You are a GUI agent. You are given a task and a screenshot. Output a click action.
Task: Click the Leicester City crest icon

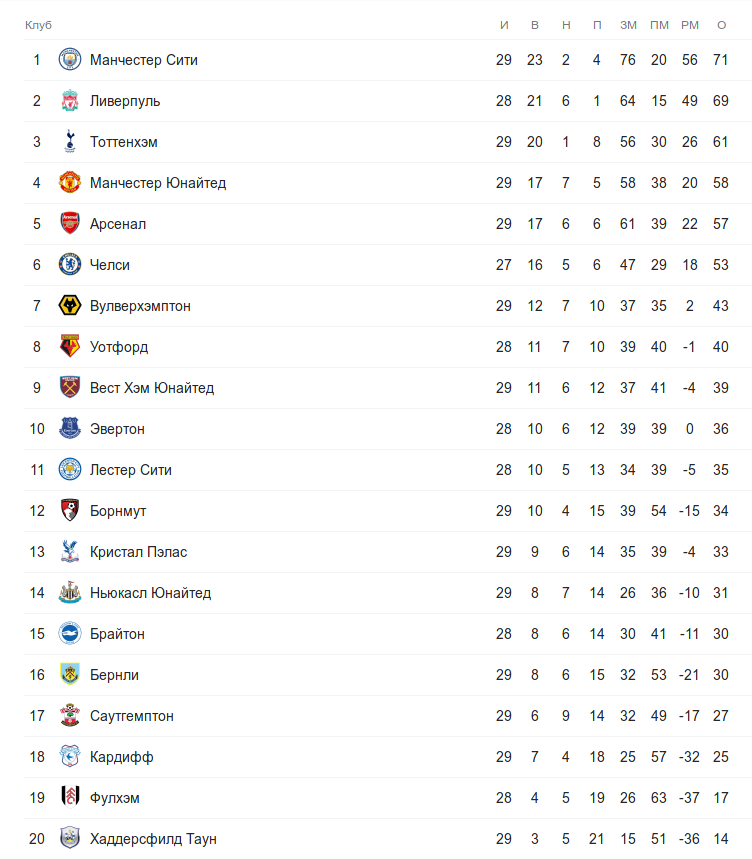[x=69, y=470]
